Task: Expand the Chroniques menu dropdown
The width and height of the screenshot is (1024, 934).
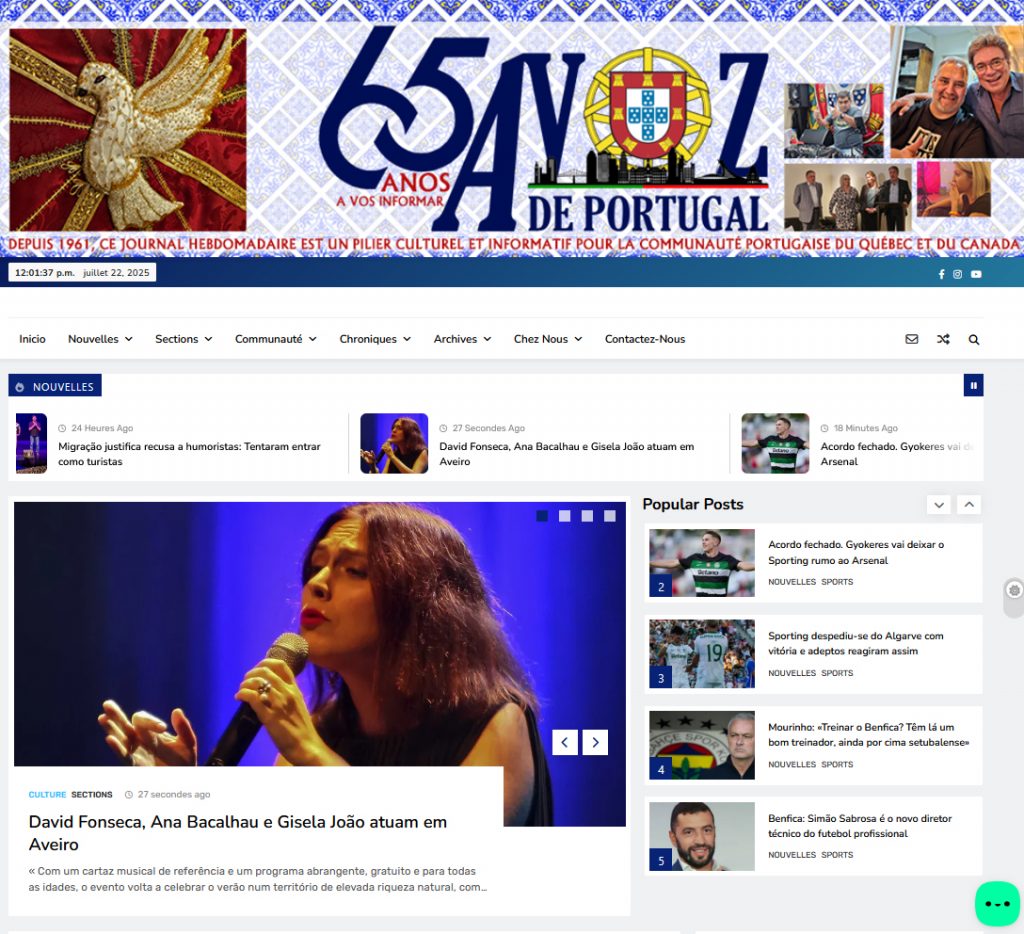Action: click(x=375, y=339)
